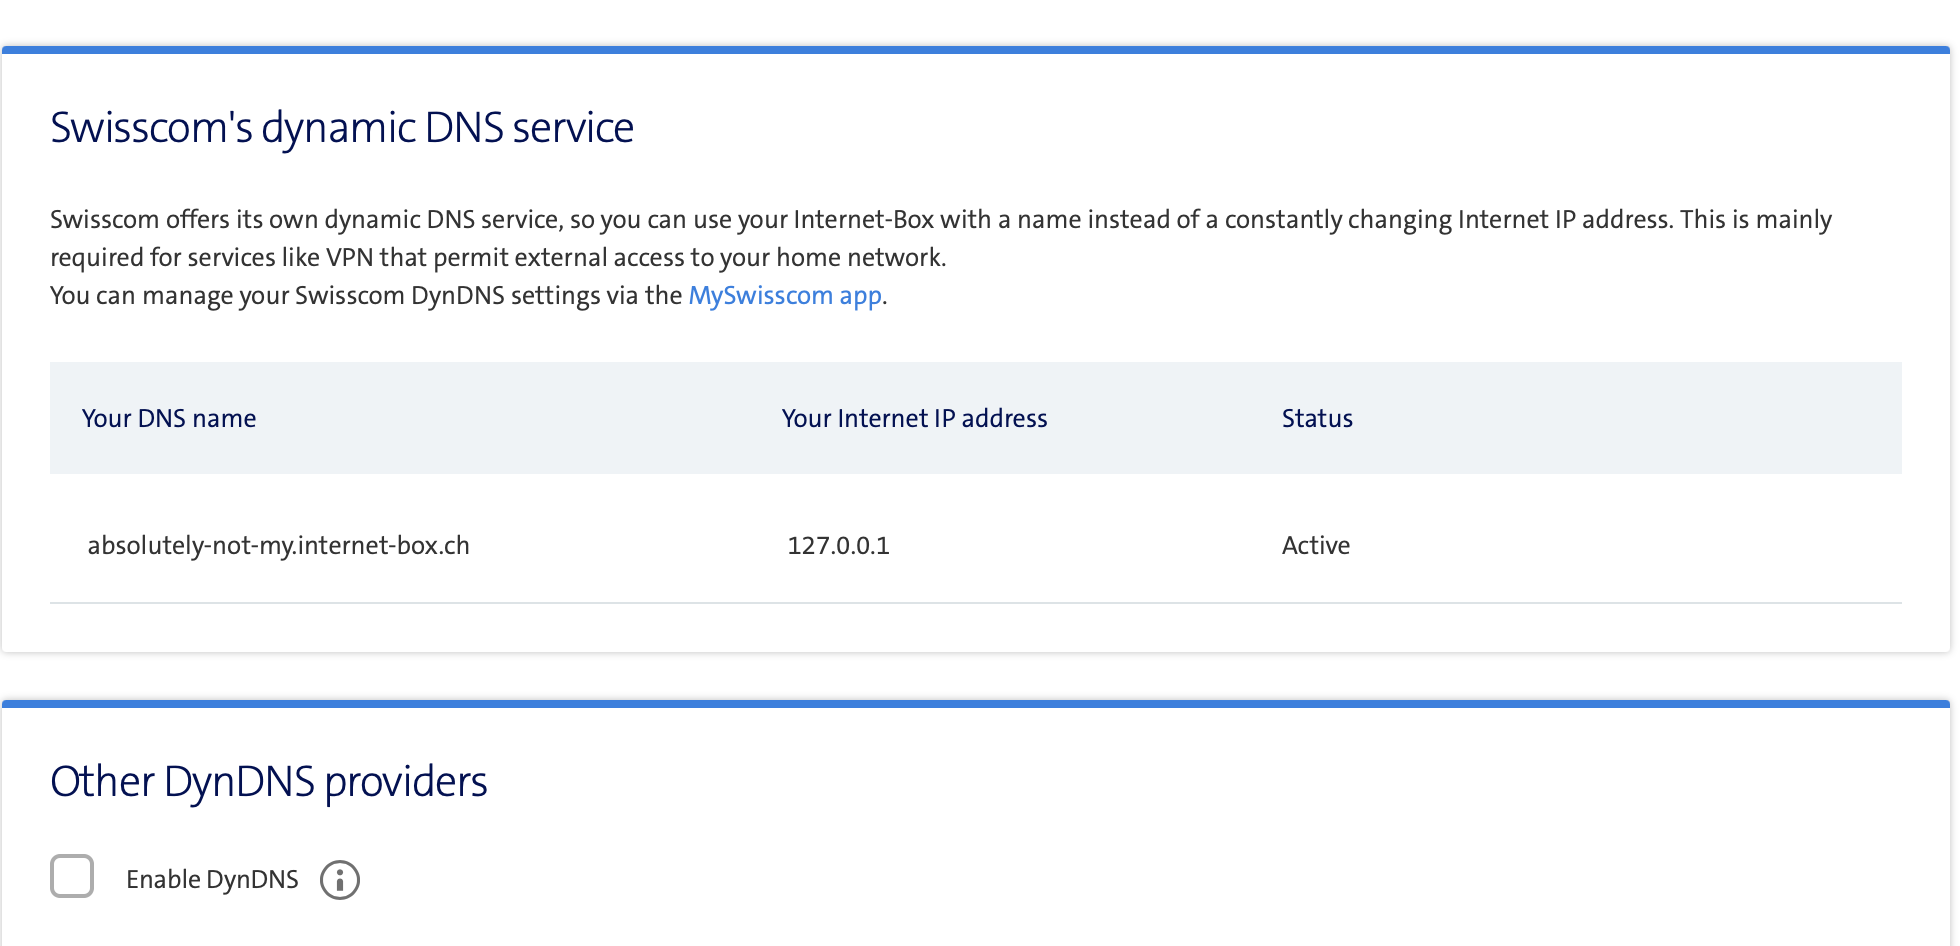Click the Your DNS name column header

tap(169, 418)
